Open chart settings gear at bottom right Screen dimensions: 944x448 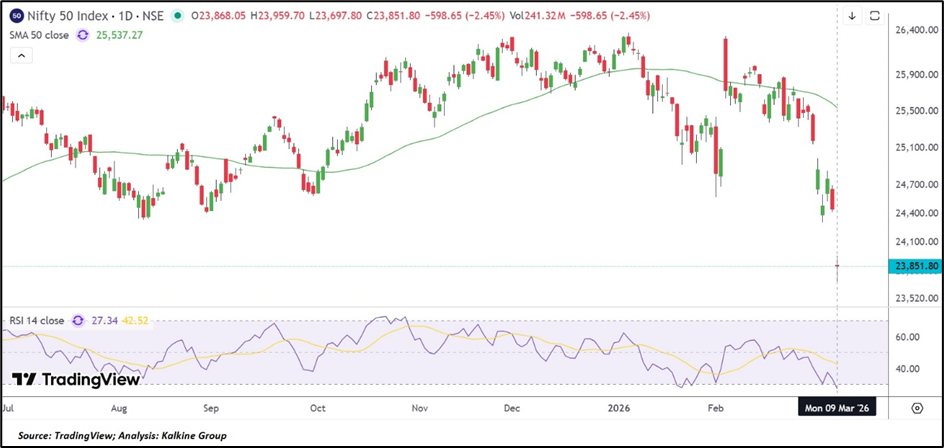point(916,408)
